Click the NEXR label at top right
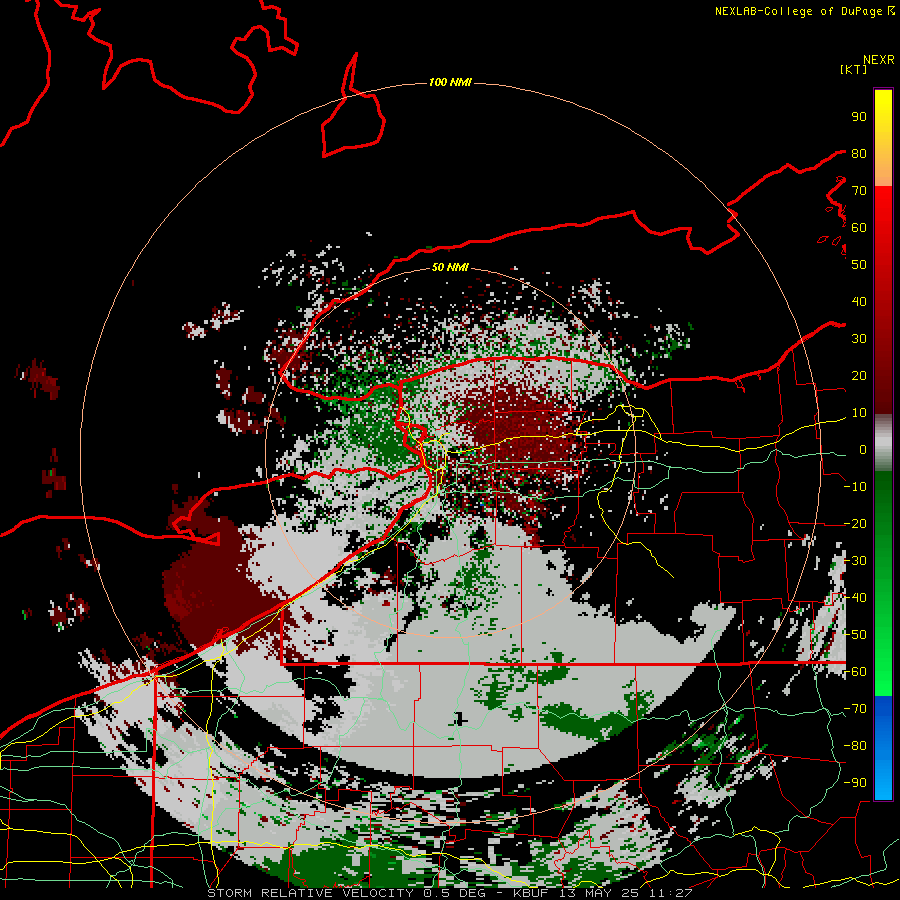This screenshot has height=900, width=900. (879, 60)
